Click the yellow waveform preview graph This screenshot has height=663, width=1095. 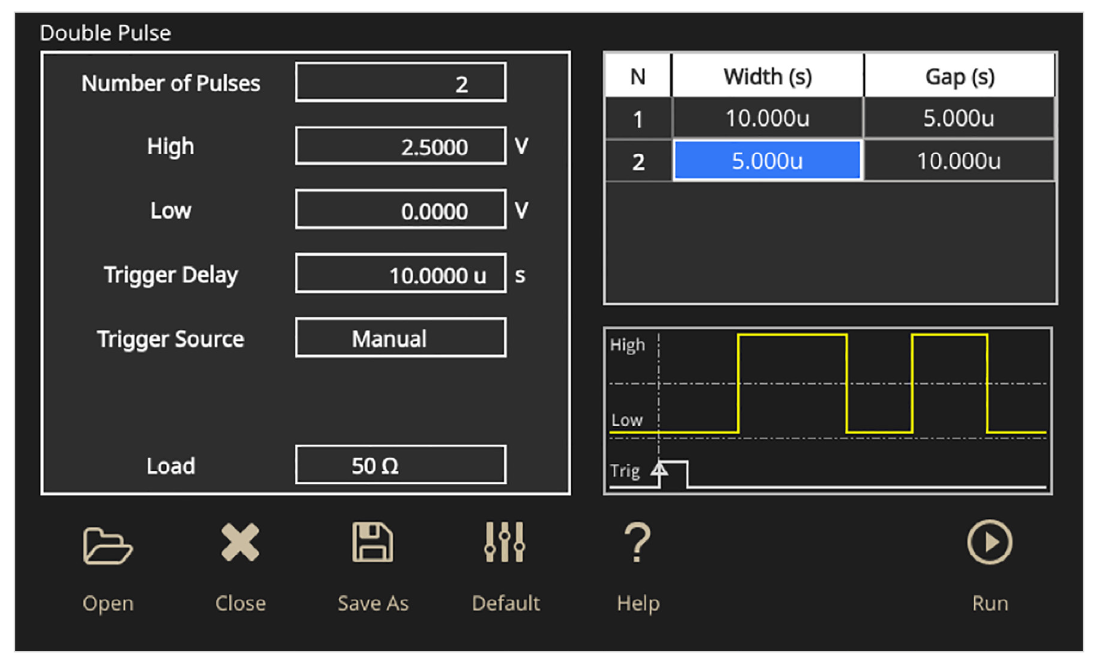[828, 411]
